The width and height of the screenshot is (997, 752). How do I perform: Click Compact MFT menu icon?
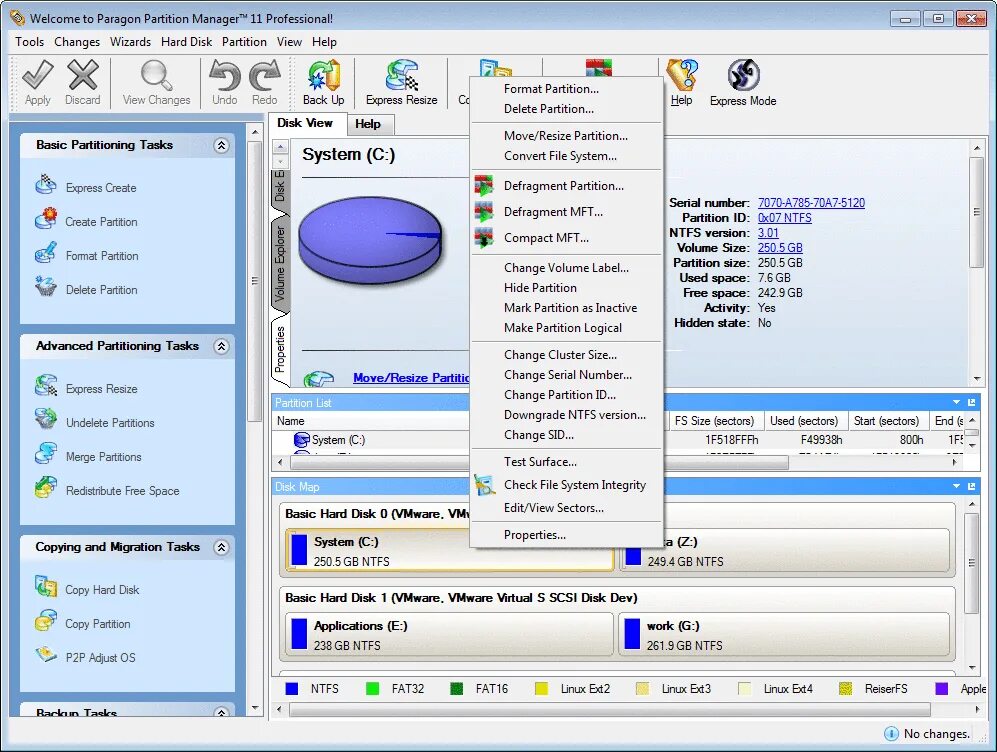[484, 238]
